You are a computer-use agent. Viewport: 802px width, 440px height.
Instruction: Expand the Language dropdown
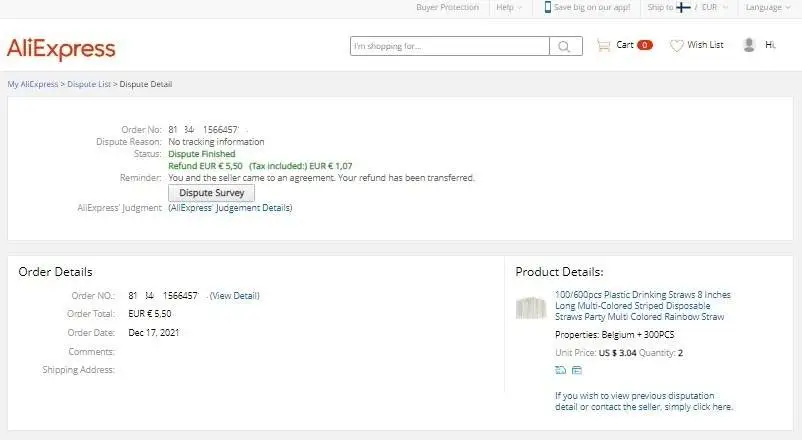coord(768,7)
